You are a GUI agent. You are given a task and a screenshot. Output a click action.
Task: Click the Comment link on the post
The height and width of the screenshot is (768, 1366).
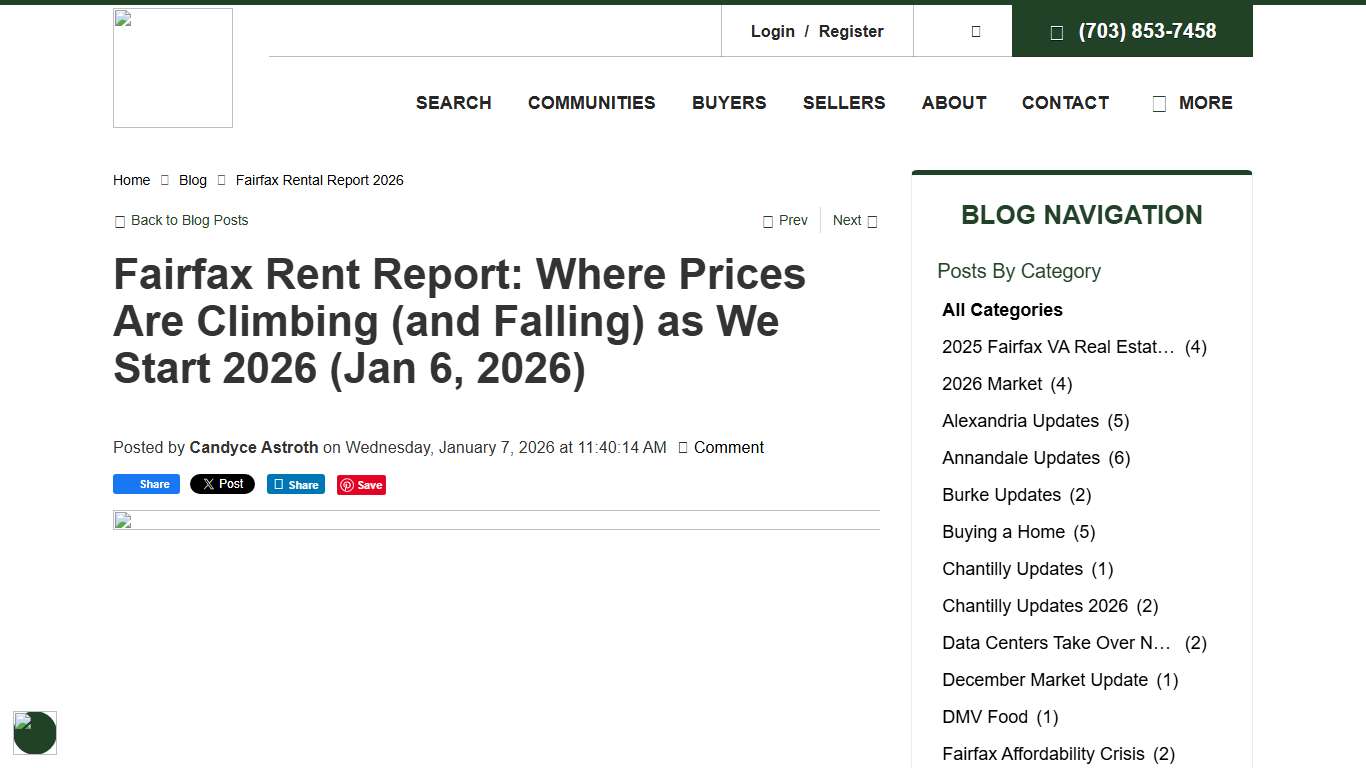click(x=728, y=447)
